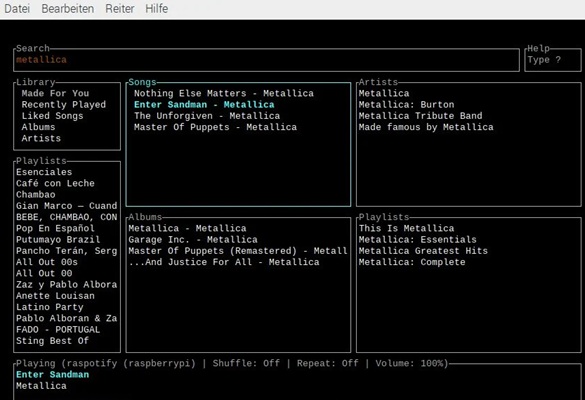The image size is (585, 400).
Task: Open playlist Metallica: Essentials
Action: (417, 240)
